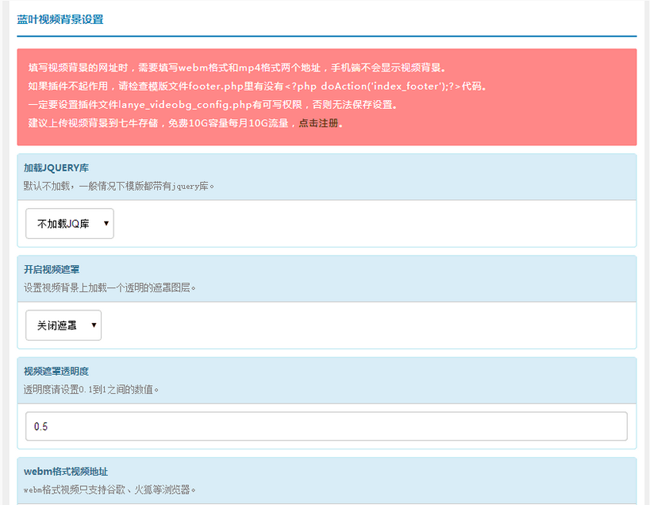This screenshot has height=505, width=650.
Task: Open the 不加载JQ库 dropdown
Action: tap(70, 224)
